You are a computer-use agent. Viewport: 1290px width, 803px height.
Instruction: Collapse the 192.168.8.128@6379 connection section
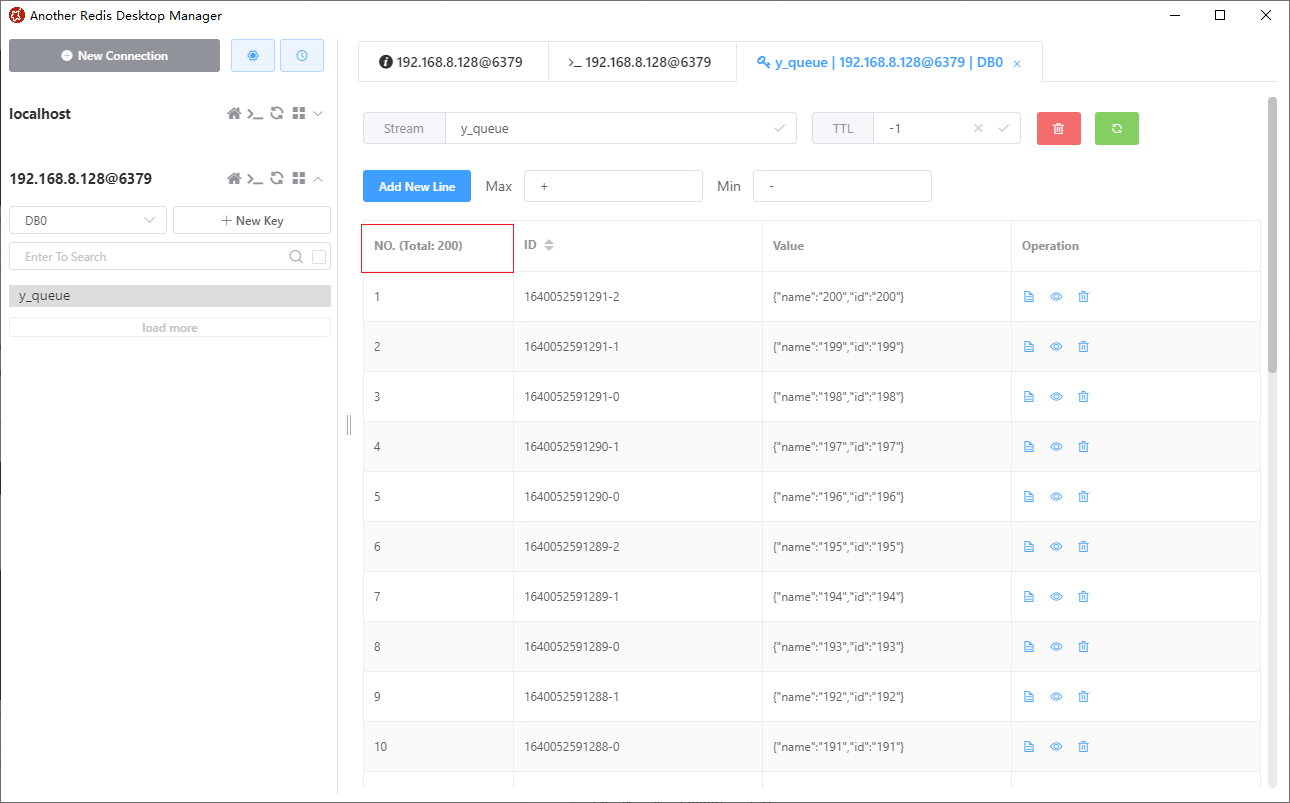coord(318,178)
